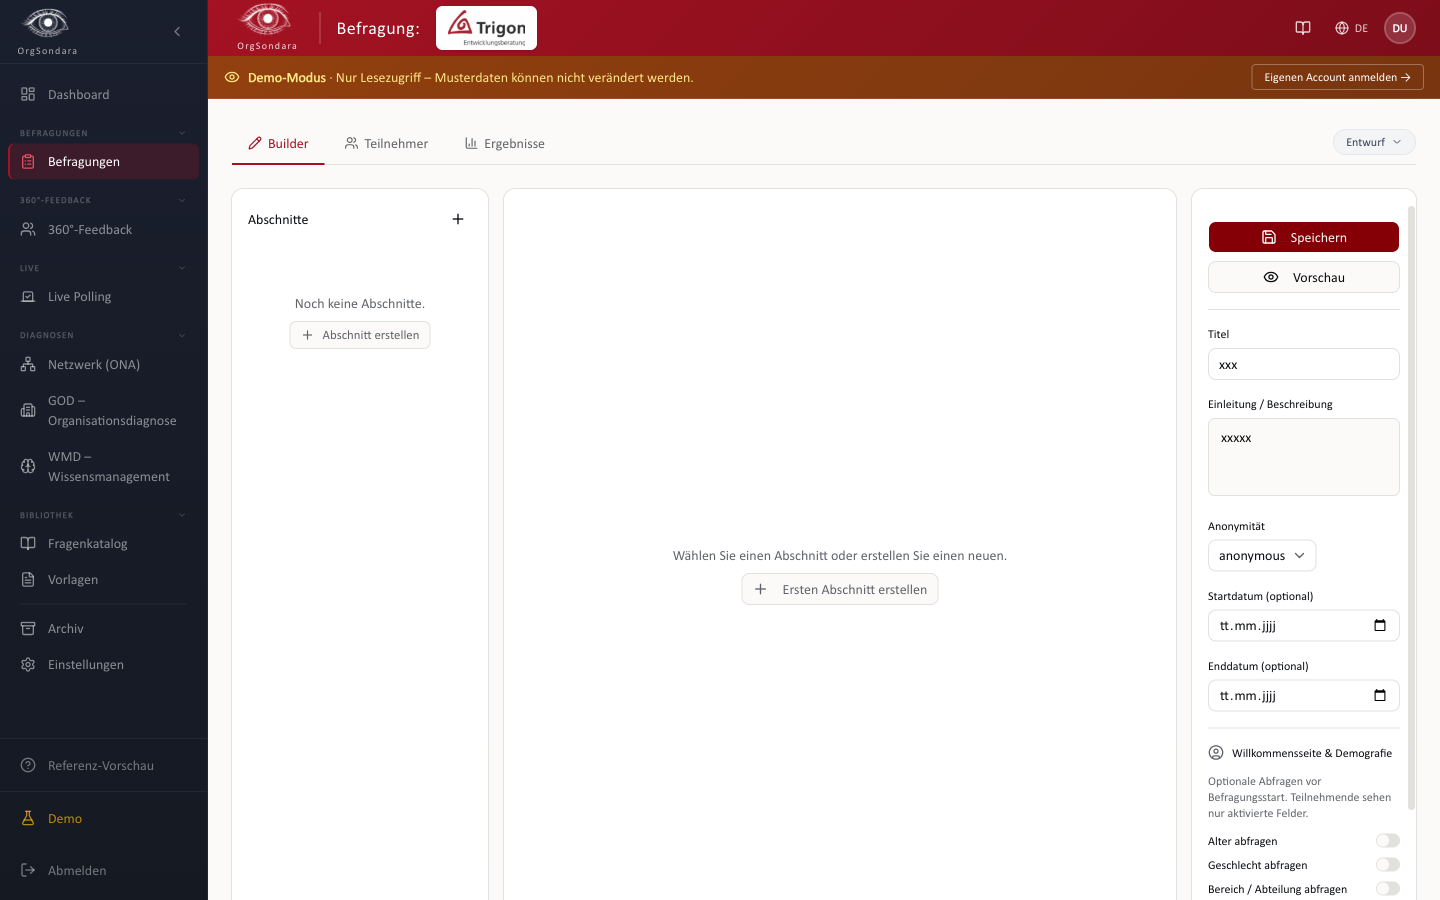This screenshot has height=900, width=1440.
Task: Click the Enddatum date field
Action: [1304, 695]
